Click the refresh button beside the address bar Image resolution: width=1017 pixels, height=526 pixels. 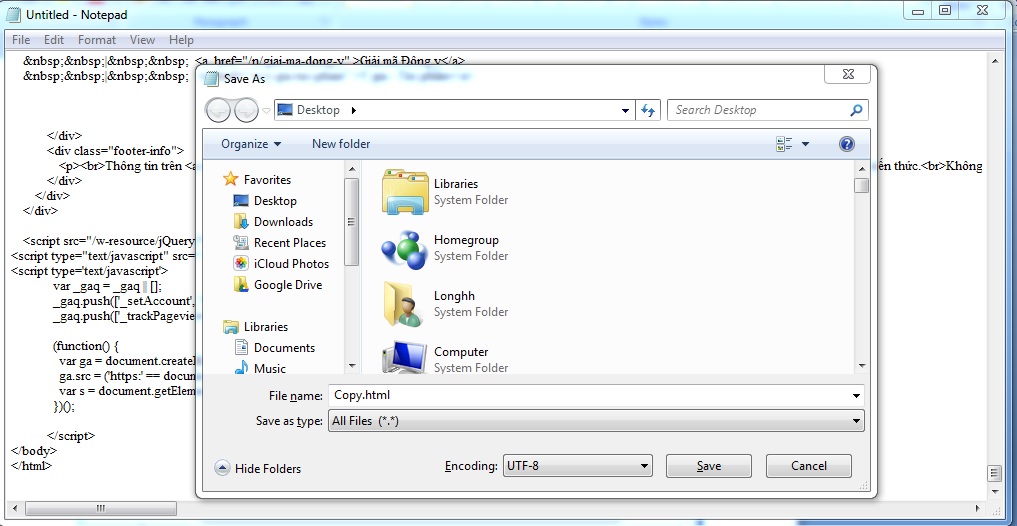[x=649, y=110]
